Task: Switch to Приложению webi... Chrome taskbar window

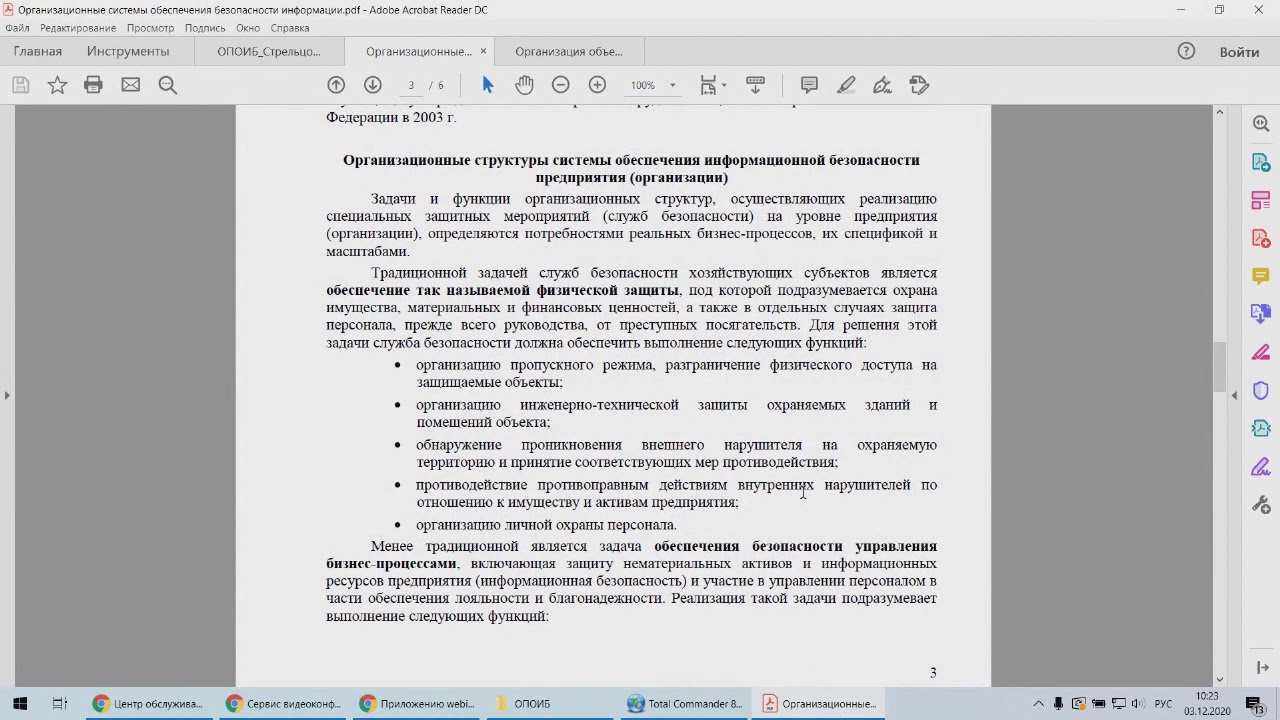Action: tap(416, 703)
